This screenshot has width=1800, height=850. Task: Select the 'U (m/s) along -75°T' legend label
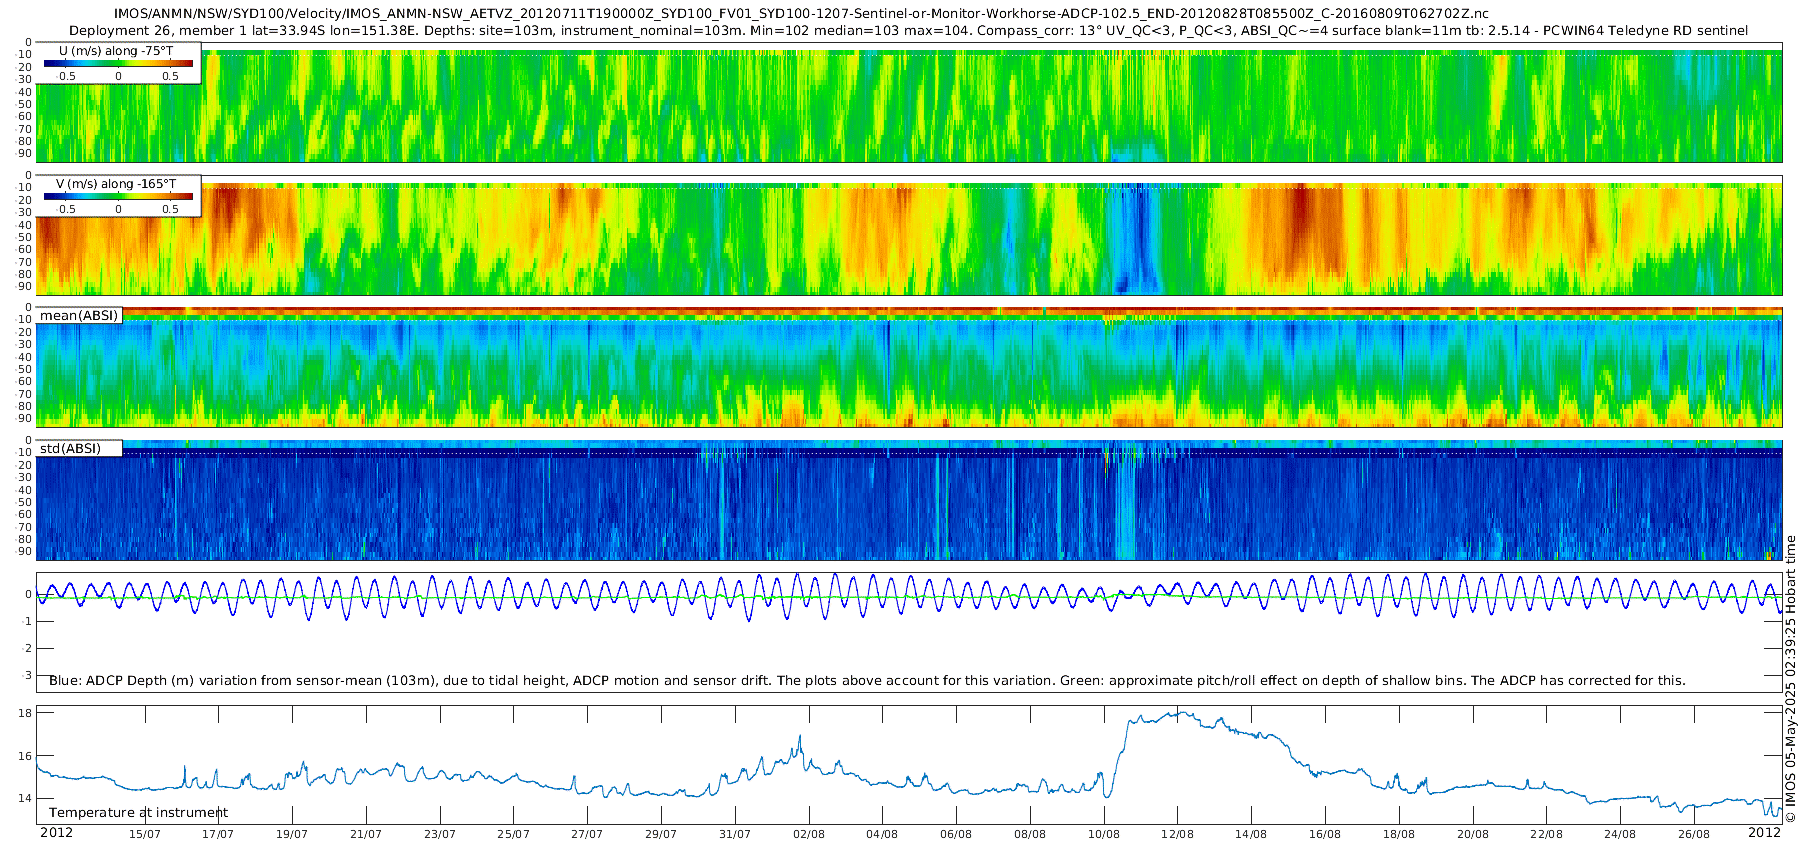click(116, 50)
